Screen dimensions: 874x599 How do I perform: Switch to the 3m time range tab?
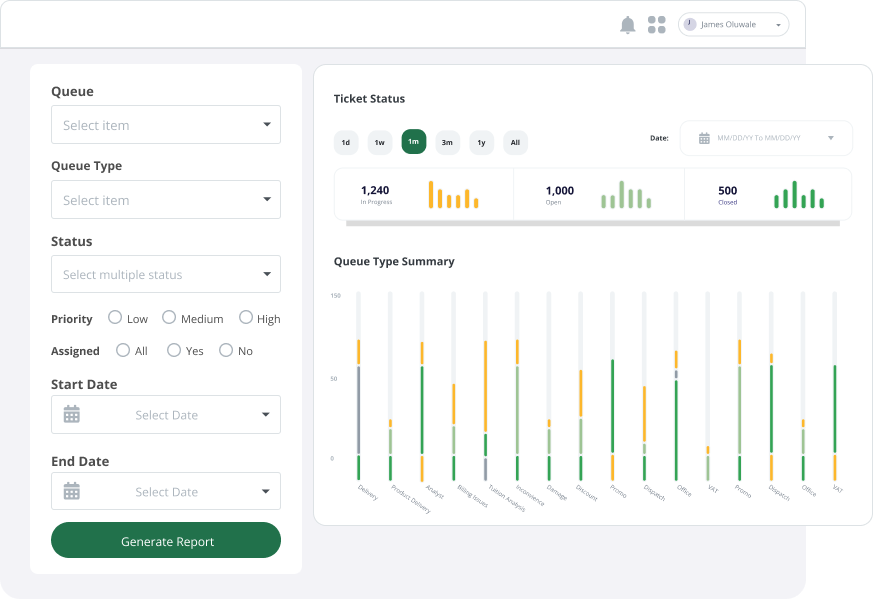pos(447,143)
